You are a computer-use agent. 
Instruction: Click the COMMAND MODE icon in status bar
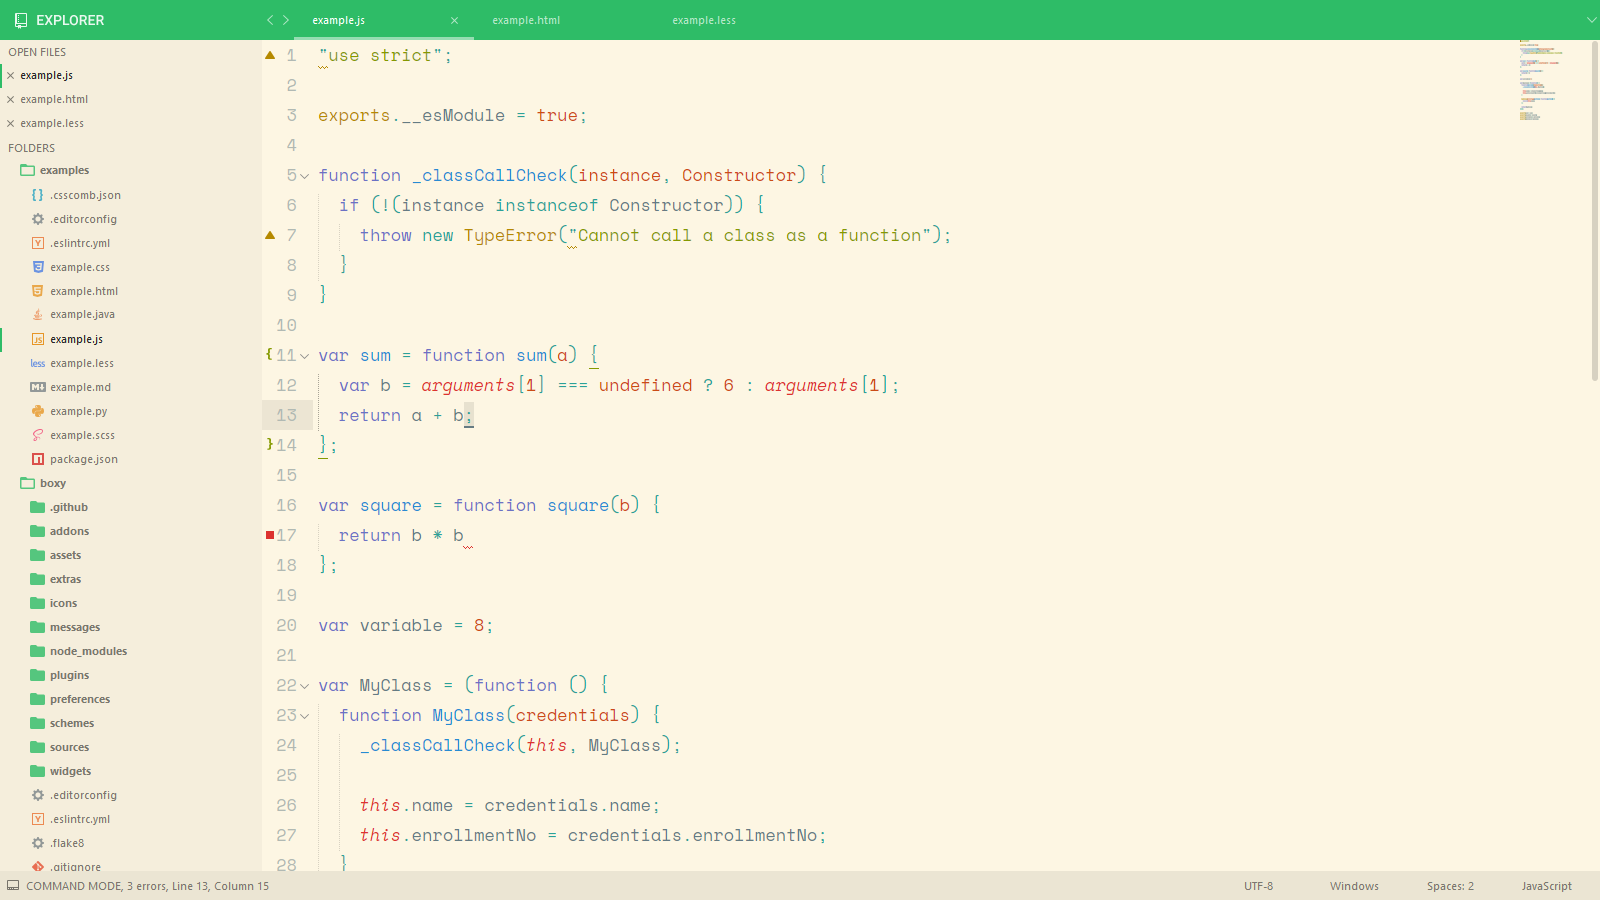coord(15,886)
